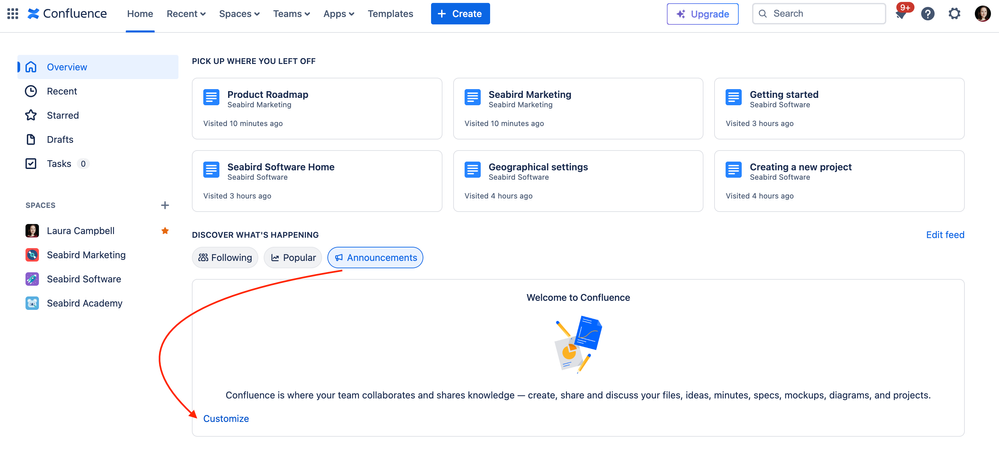Open notifications bell with 9+ badge
The width and height of the screenshot is (999, 452).
pyautogui.click(x=901, y=13)
